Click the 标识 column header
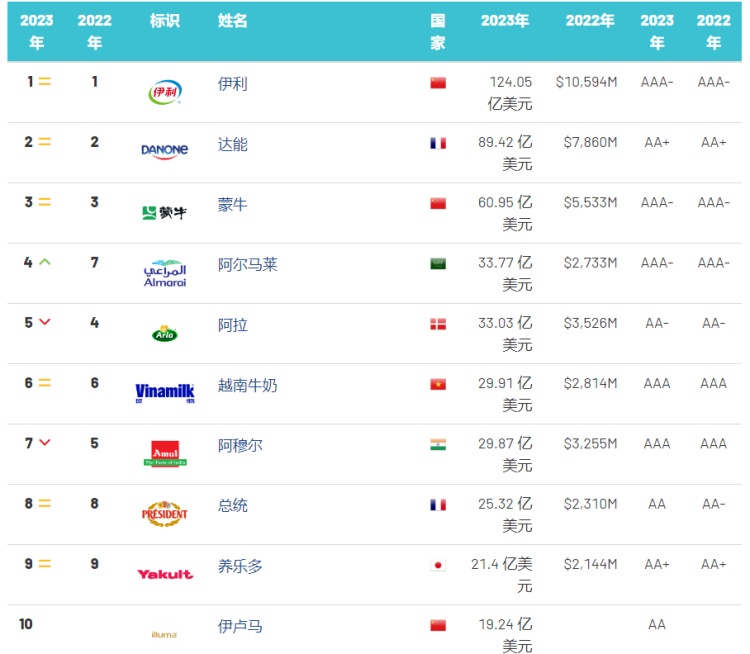This screenshot has width=750, height=654. 164,21
